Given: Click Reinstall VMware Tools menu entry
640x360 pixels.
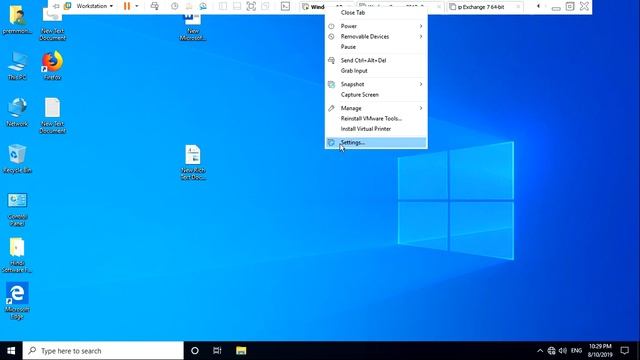Looking at the screenshot, I should [376, 118].
